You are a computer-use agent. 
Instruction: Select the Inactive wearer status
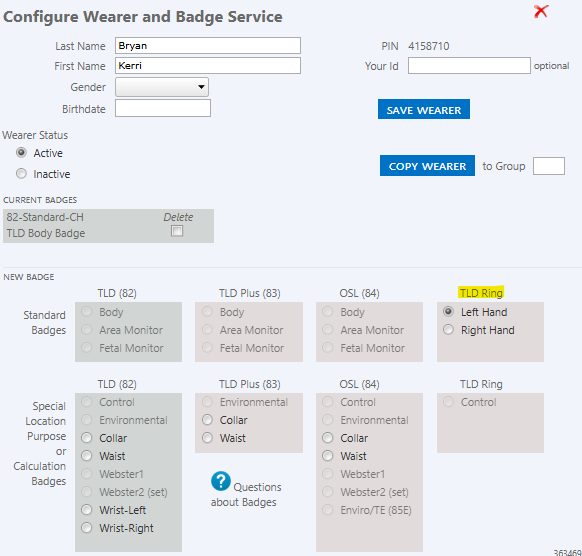coord(22,174)
